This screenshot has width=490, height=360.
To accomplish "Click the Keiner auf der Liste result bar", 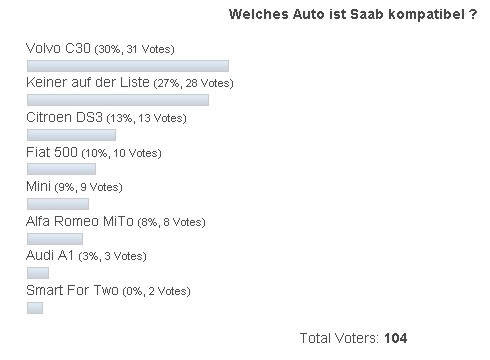I will coord(118,100).
